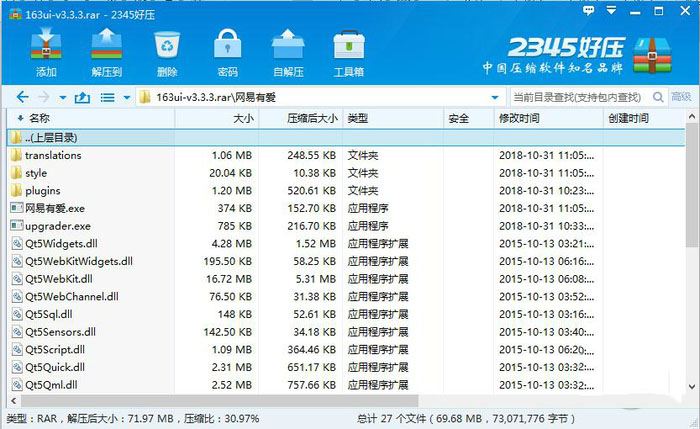The height and width of the screenshot is (429, 700).
Task: Sort by 创建时间 column header
Action: pos(643,118)
